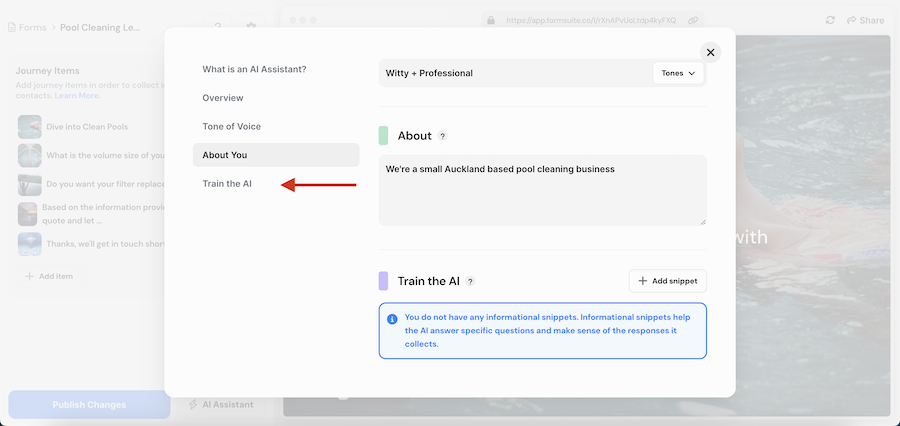The width and height of the screenshot is (900, 426).
Task: Click the help icon beside Train the AI heading
Action: [470, 282]
